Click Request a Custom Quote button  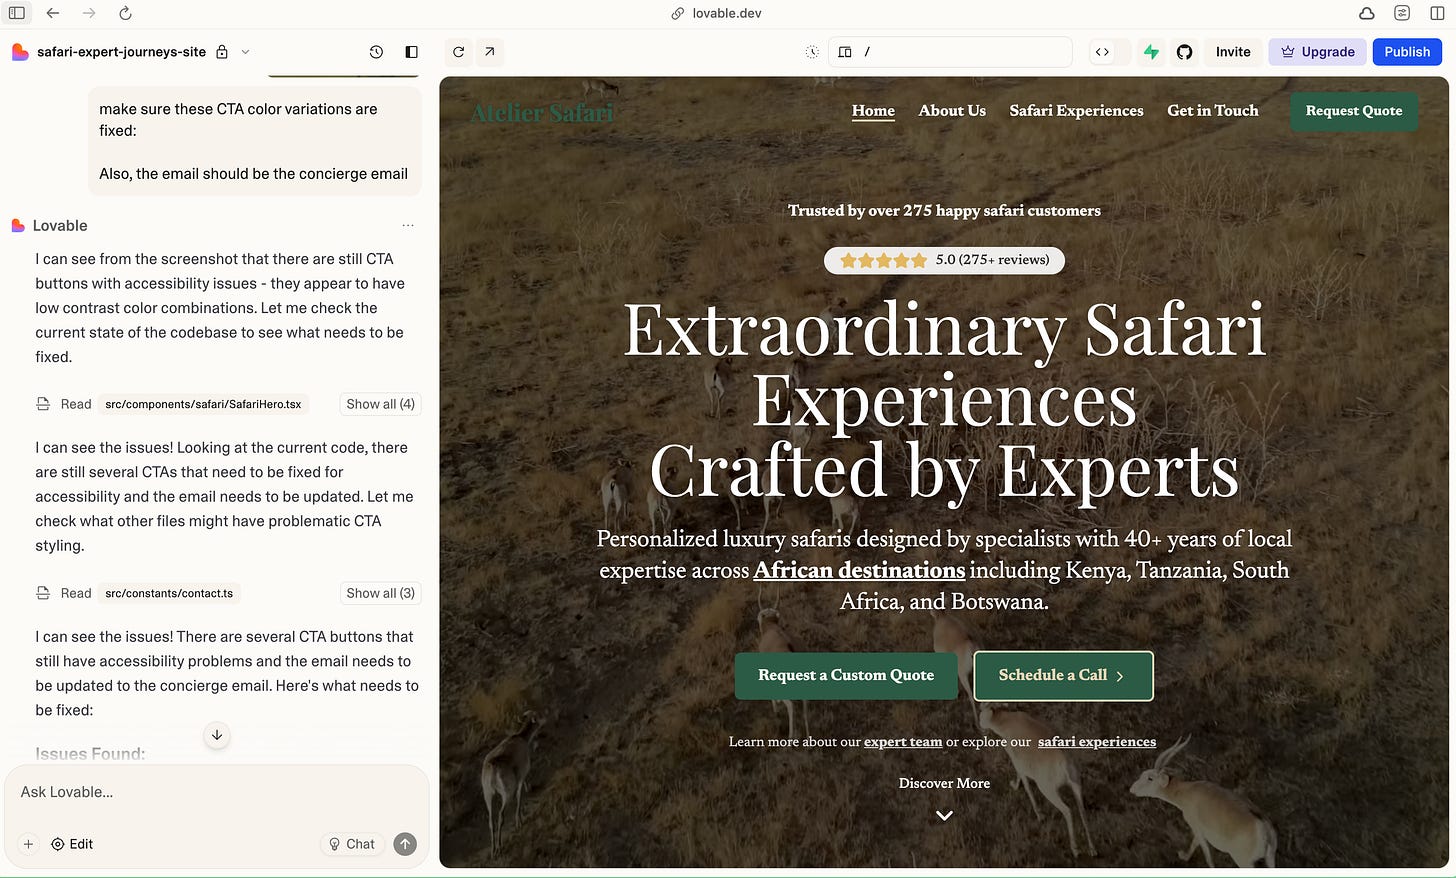(846, 675)
